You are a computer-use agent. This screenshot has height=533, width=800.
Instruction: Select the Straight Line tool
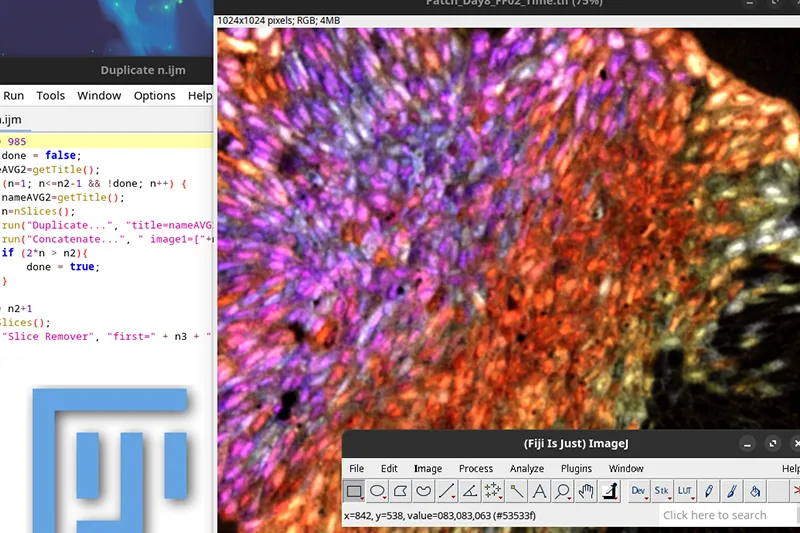446,491
